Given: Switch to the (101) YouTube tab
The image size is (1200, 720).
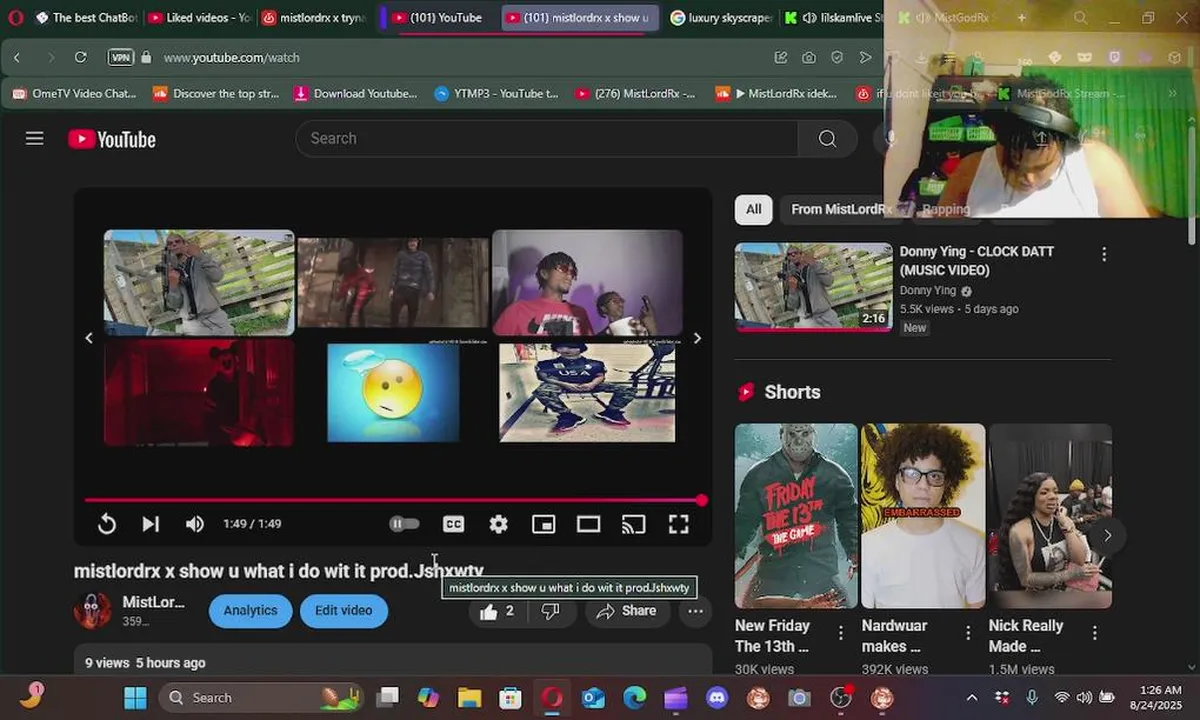Looking at the screenshot, I should click(x=437, y=18).
